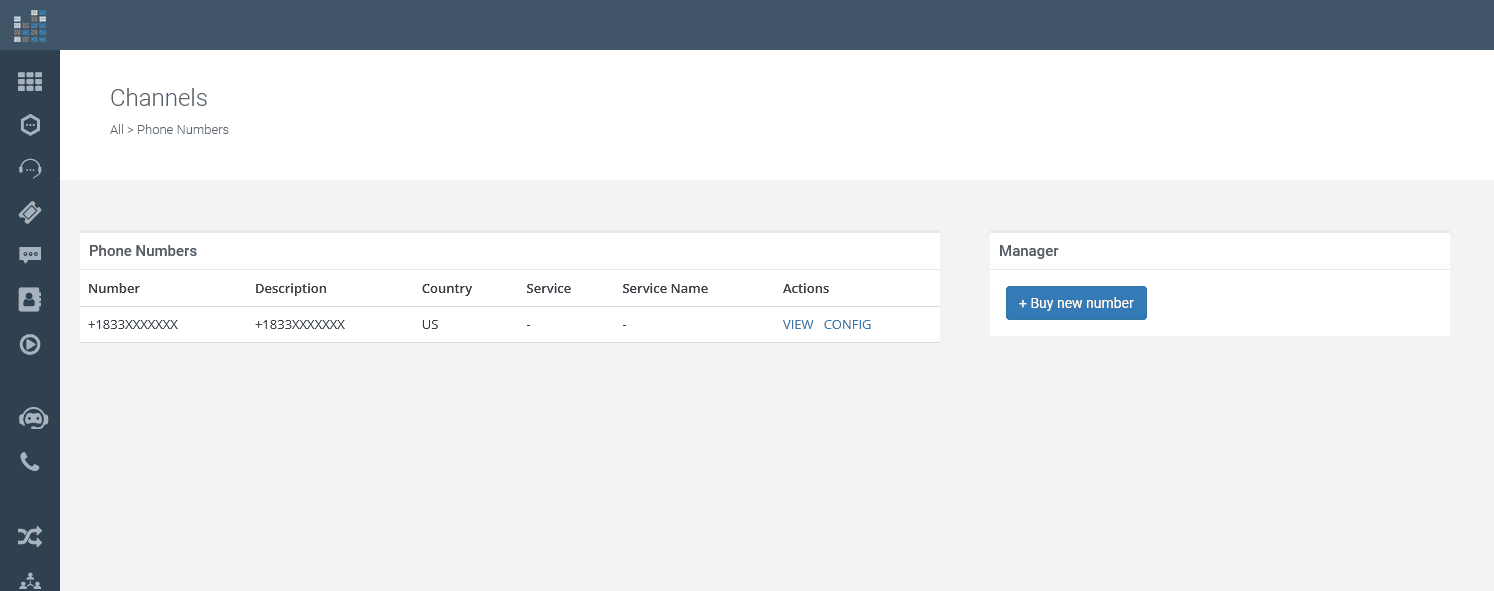Screen dimensions: 1494x591
Task: Select the phone handset icon in the sidebar
Action: click(x=30, y=462)
